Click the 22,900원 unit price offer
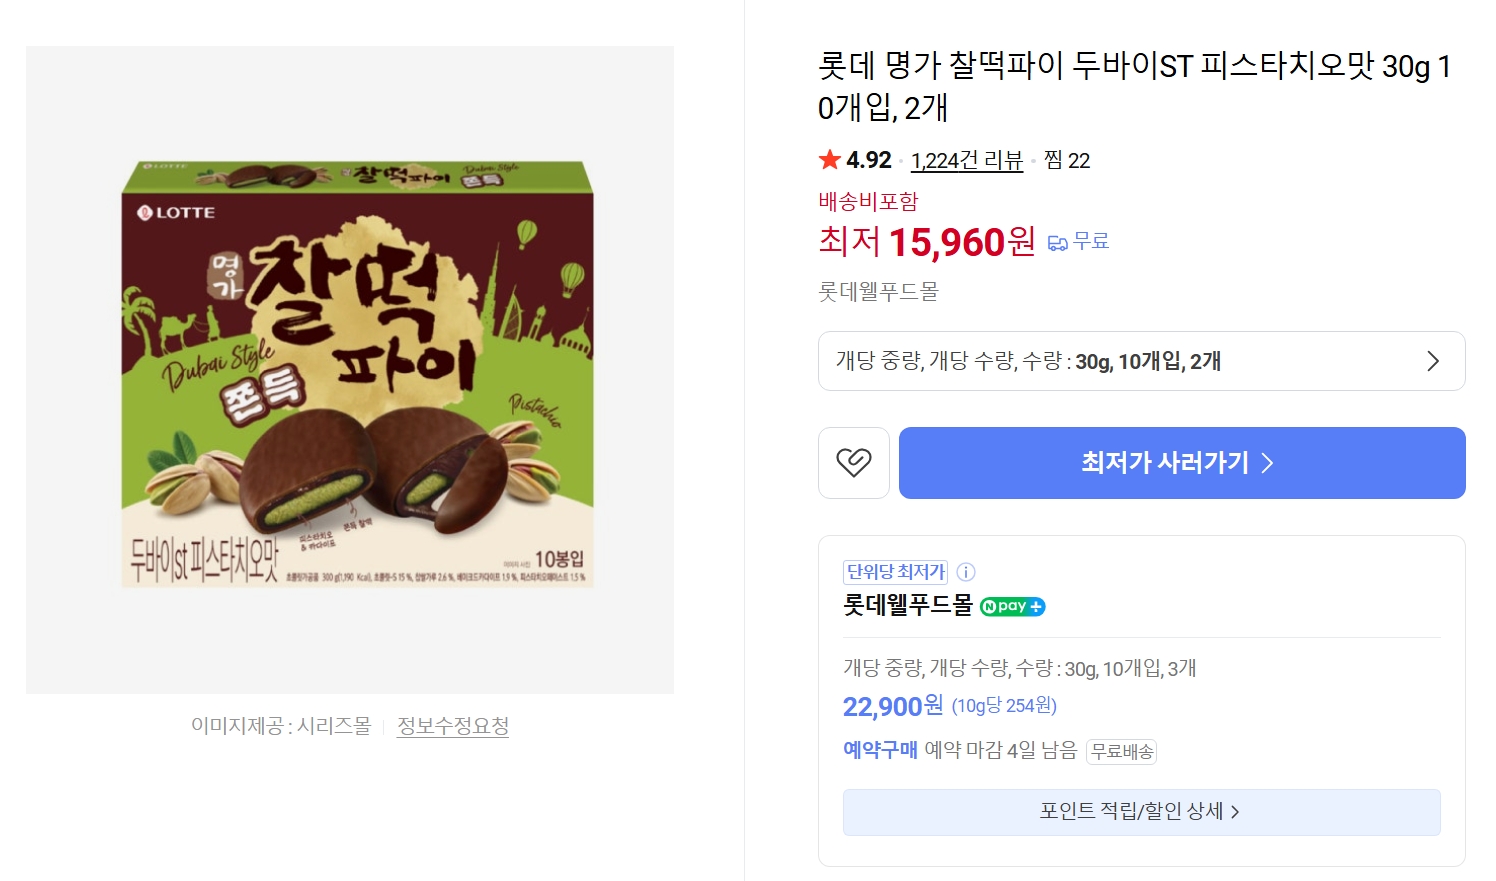Image resolution: width=1496 pixels, height=881 pixels. (892, 706)
